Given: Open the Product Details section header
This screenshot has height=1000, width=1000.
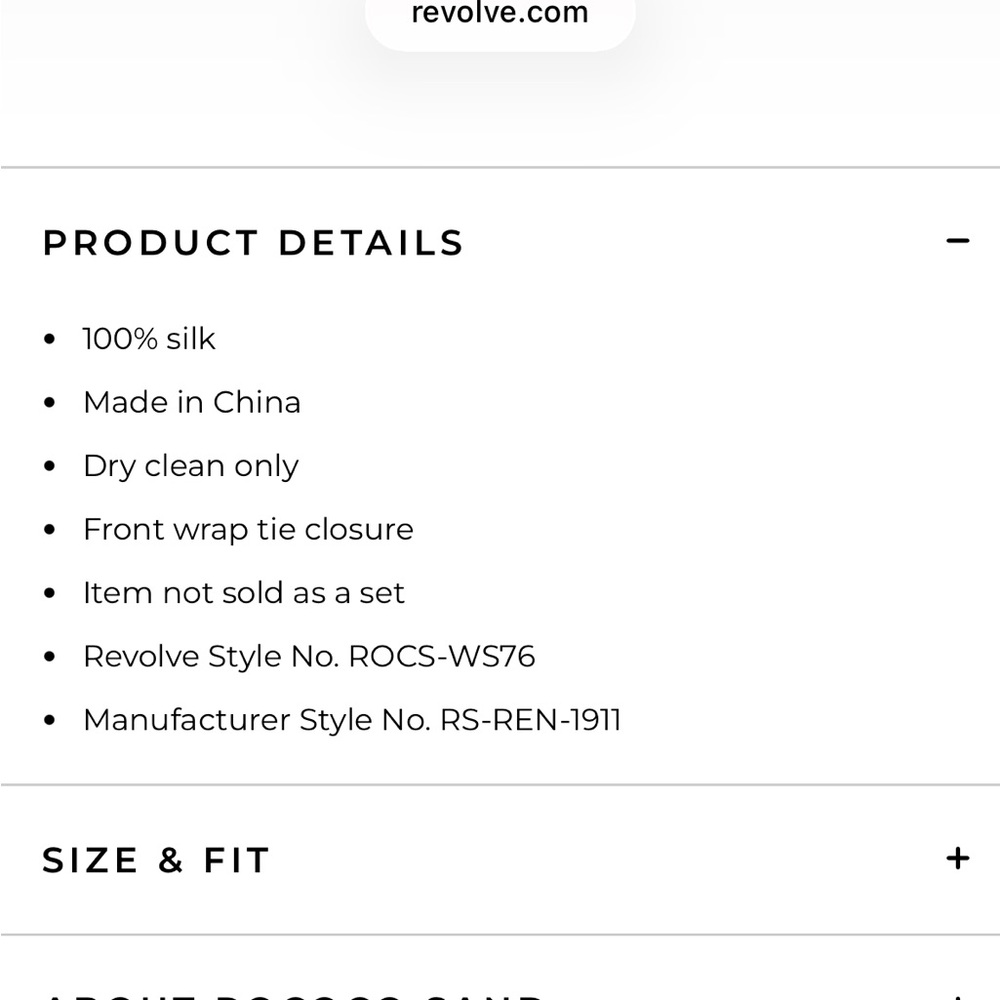Looking at the screenshot, I should tap(253, 243).
